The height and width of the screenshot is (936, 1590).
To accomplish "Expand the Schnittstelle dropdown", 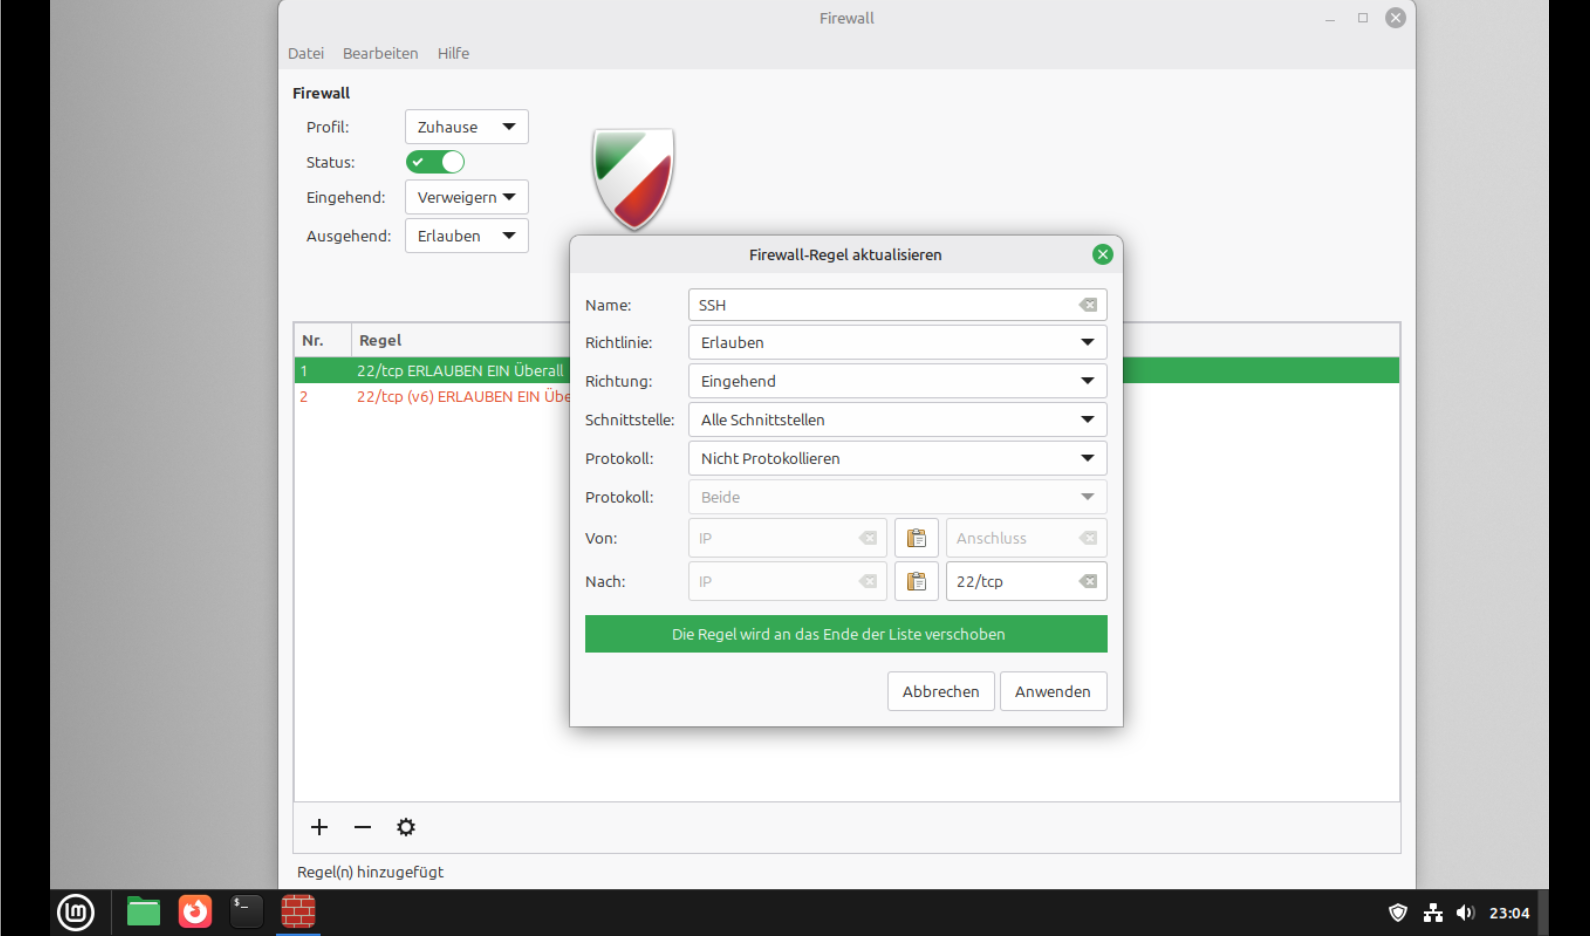I will [897, 420].
